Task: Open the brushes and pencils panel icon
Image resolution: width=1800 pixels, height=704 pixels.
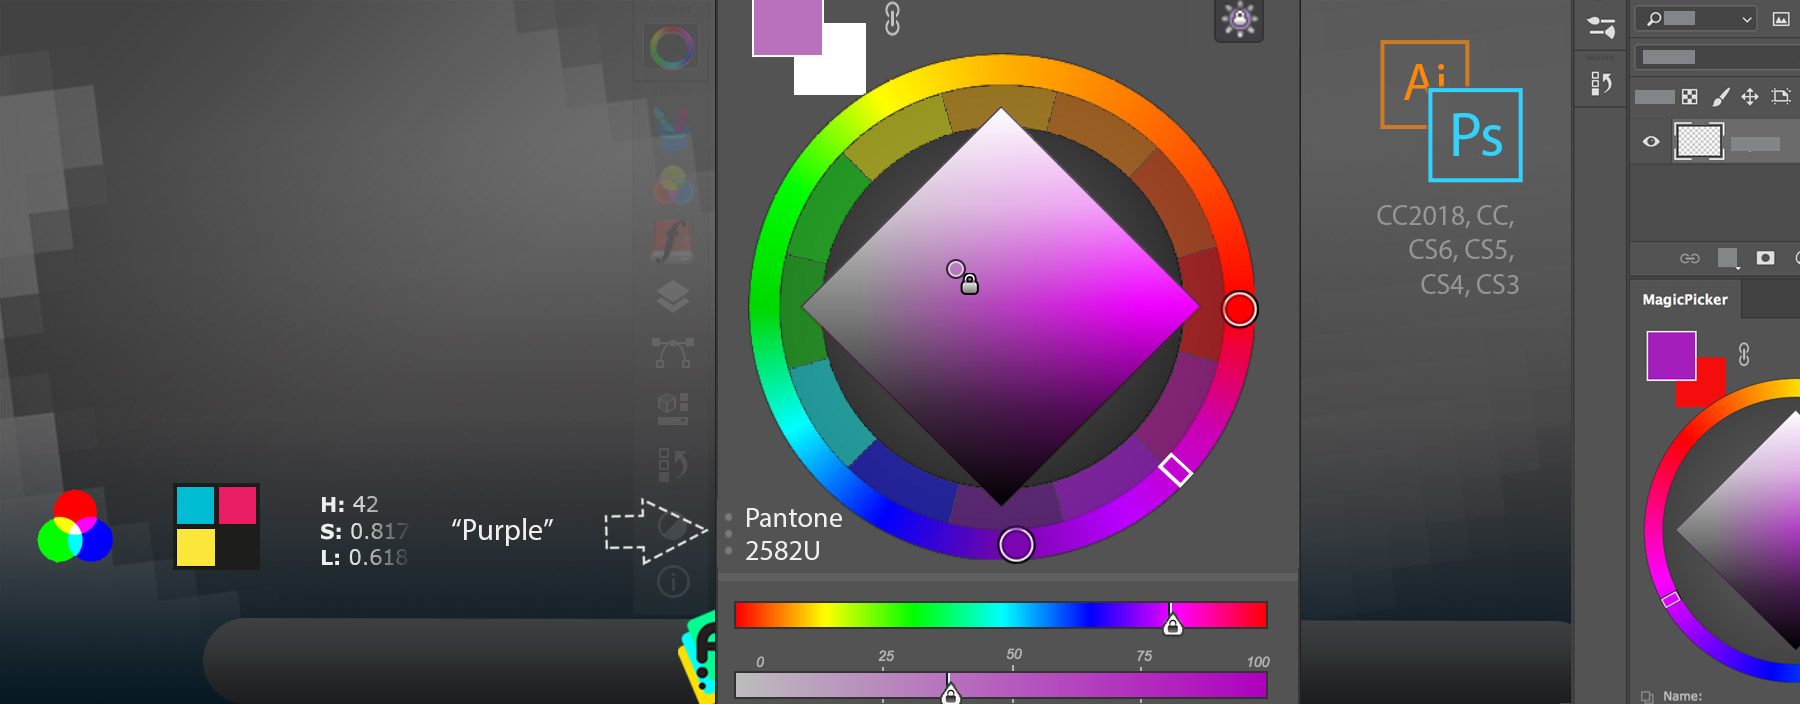Action: coord(672,128)
